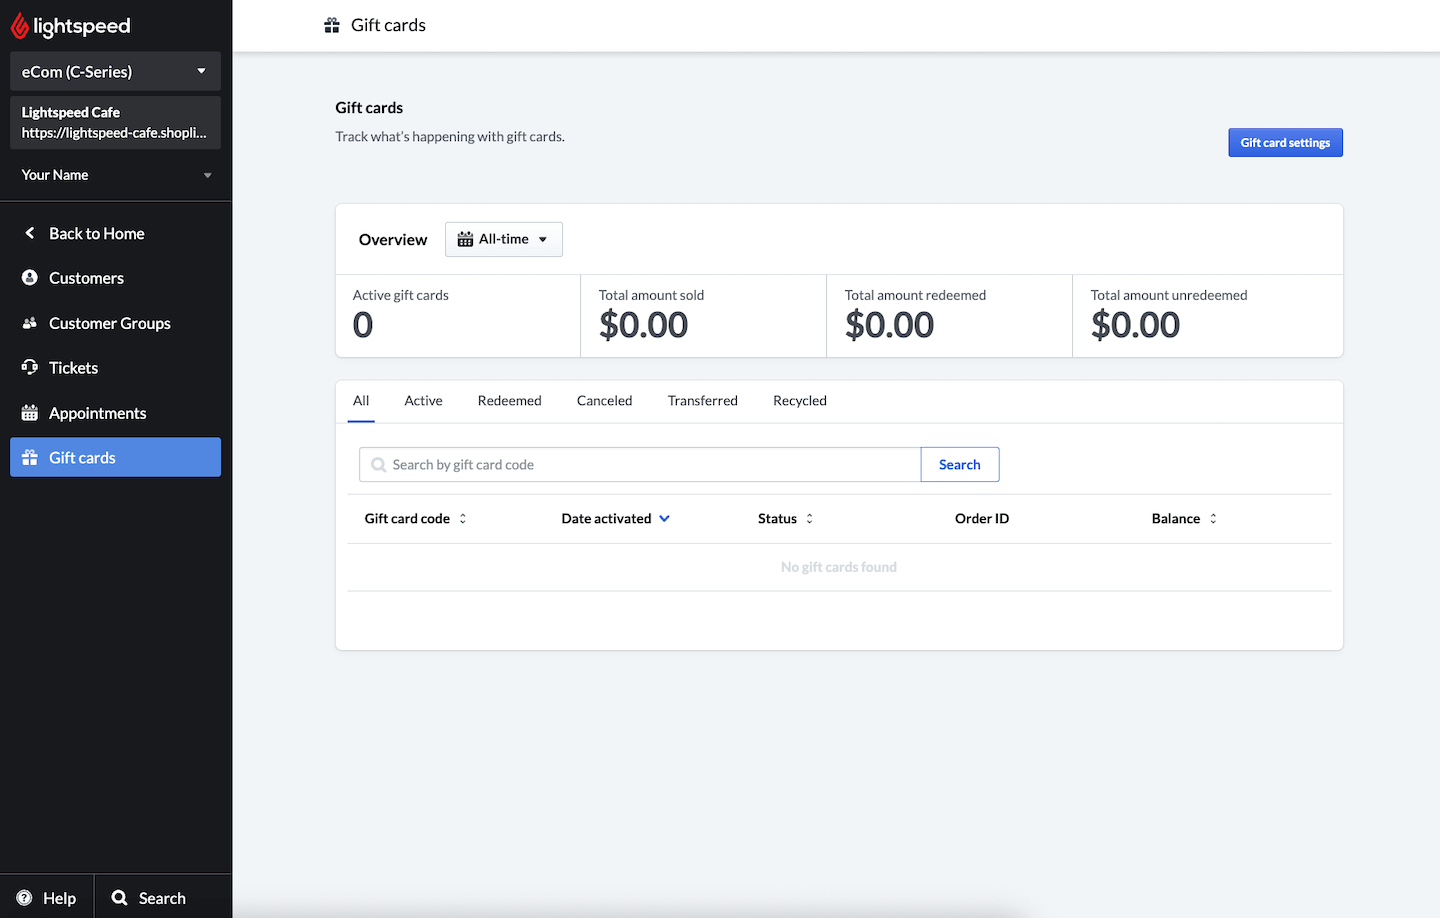Open the All-time date range dropdown

[x=503, y=240]
